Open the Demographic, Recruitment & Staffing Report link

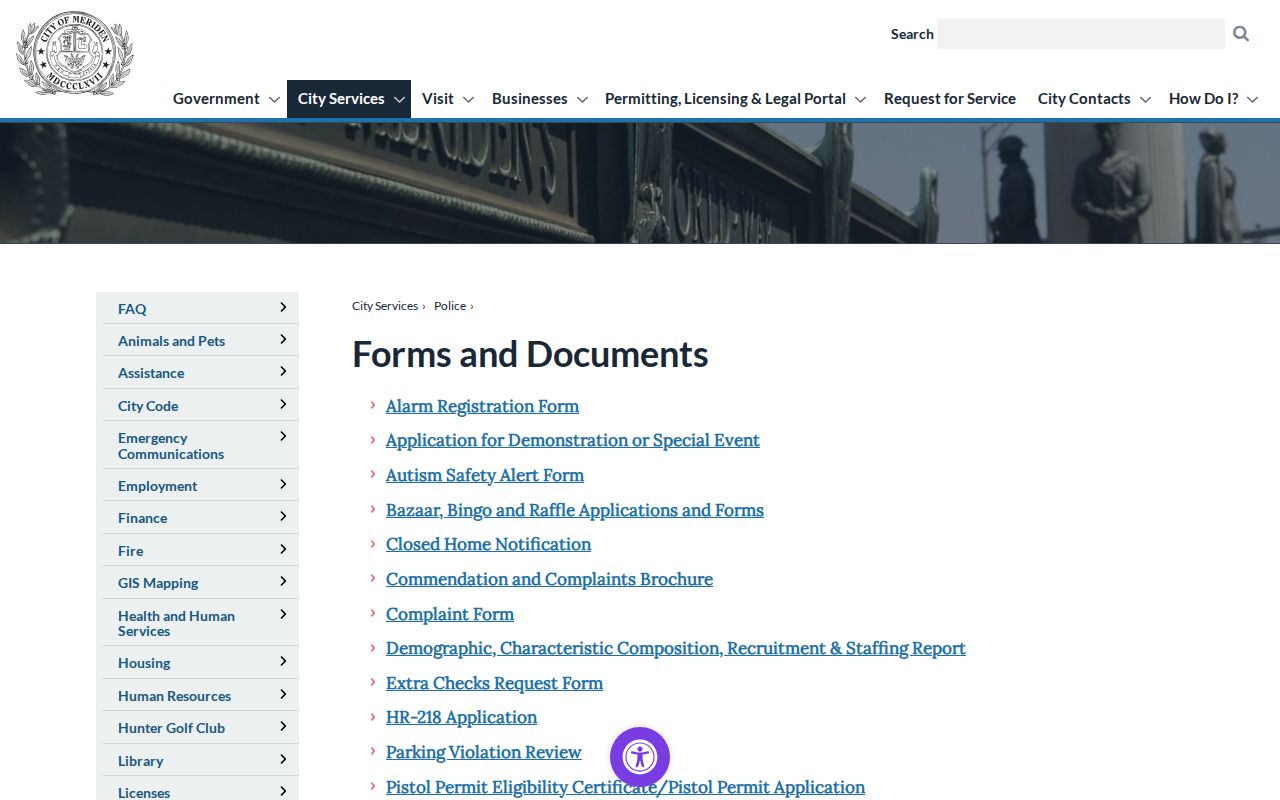[676, 648]
